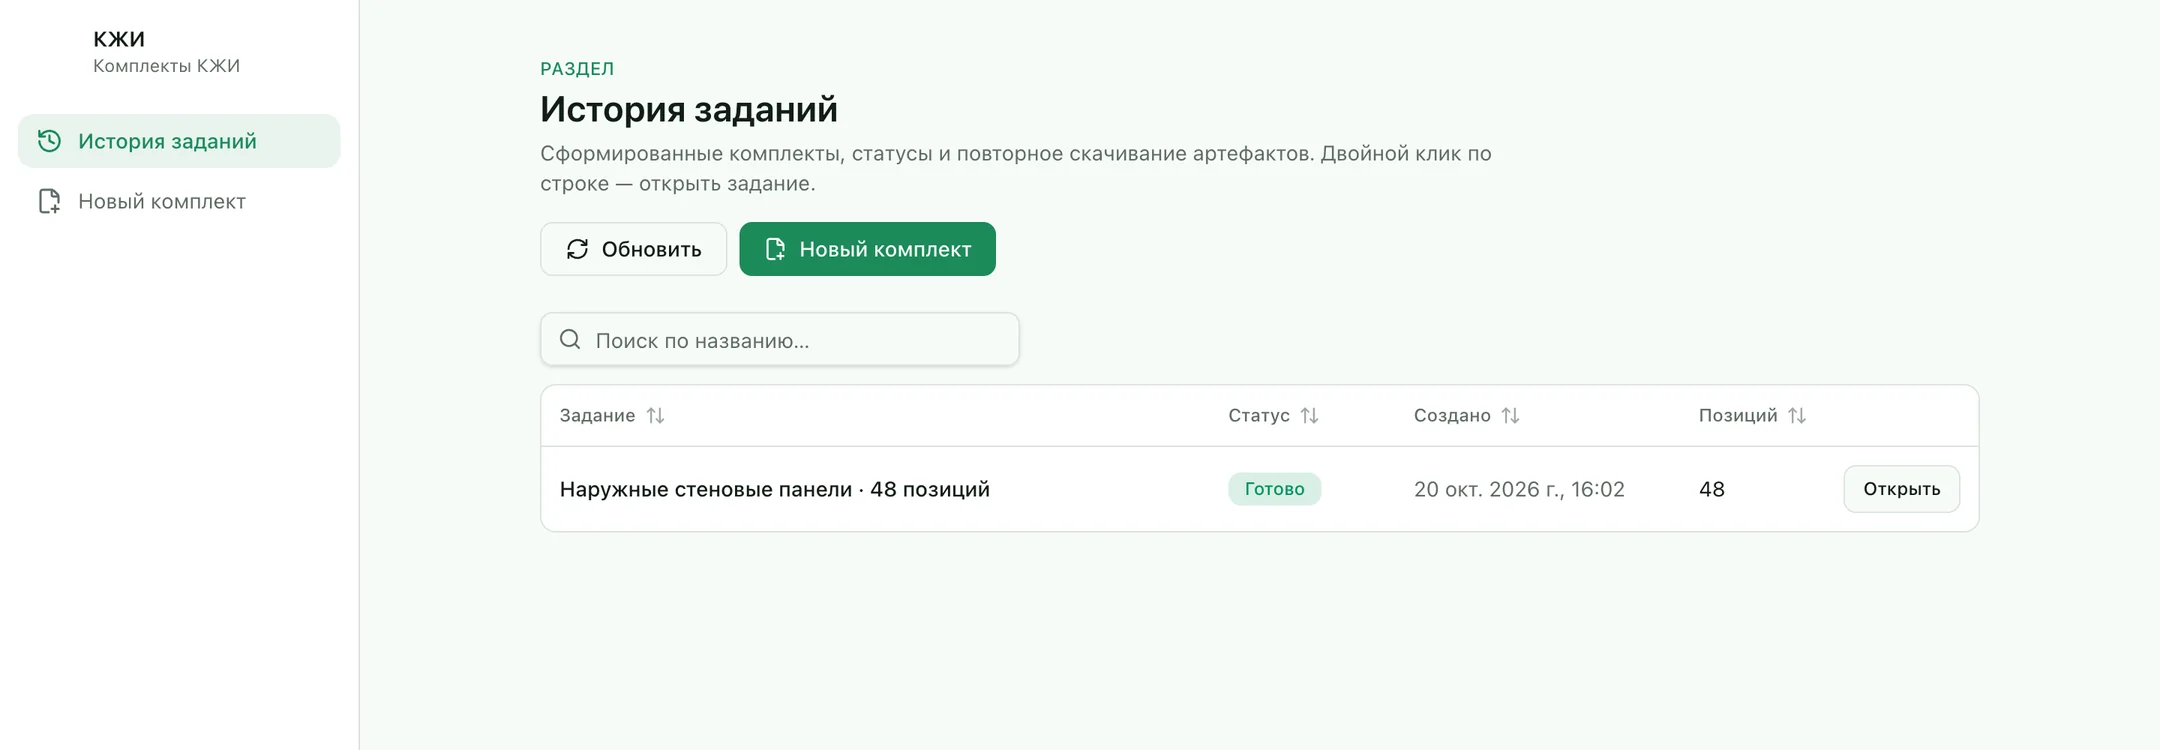Create a set with green Новый комплект button
The height and width of the screenshot is (750, 2160).
click(x=867, y=249)
